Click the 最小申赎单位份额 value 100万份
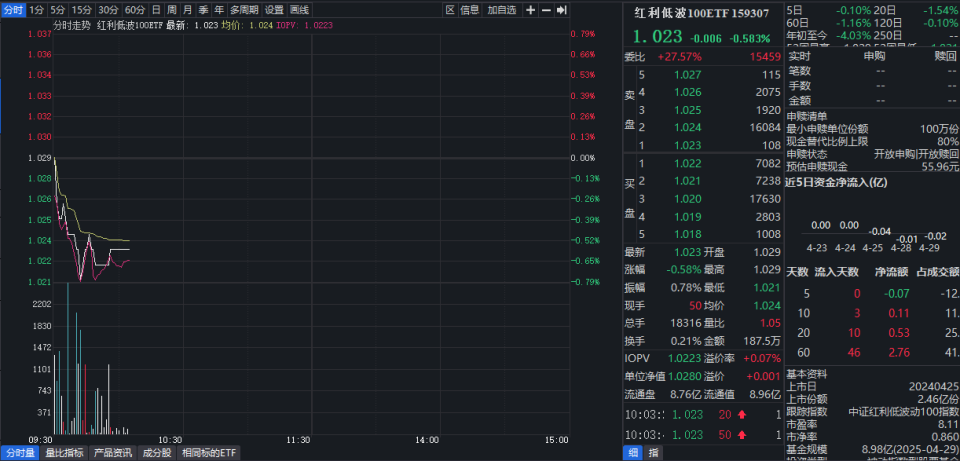960x461 pixels. tap(939, 129)
